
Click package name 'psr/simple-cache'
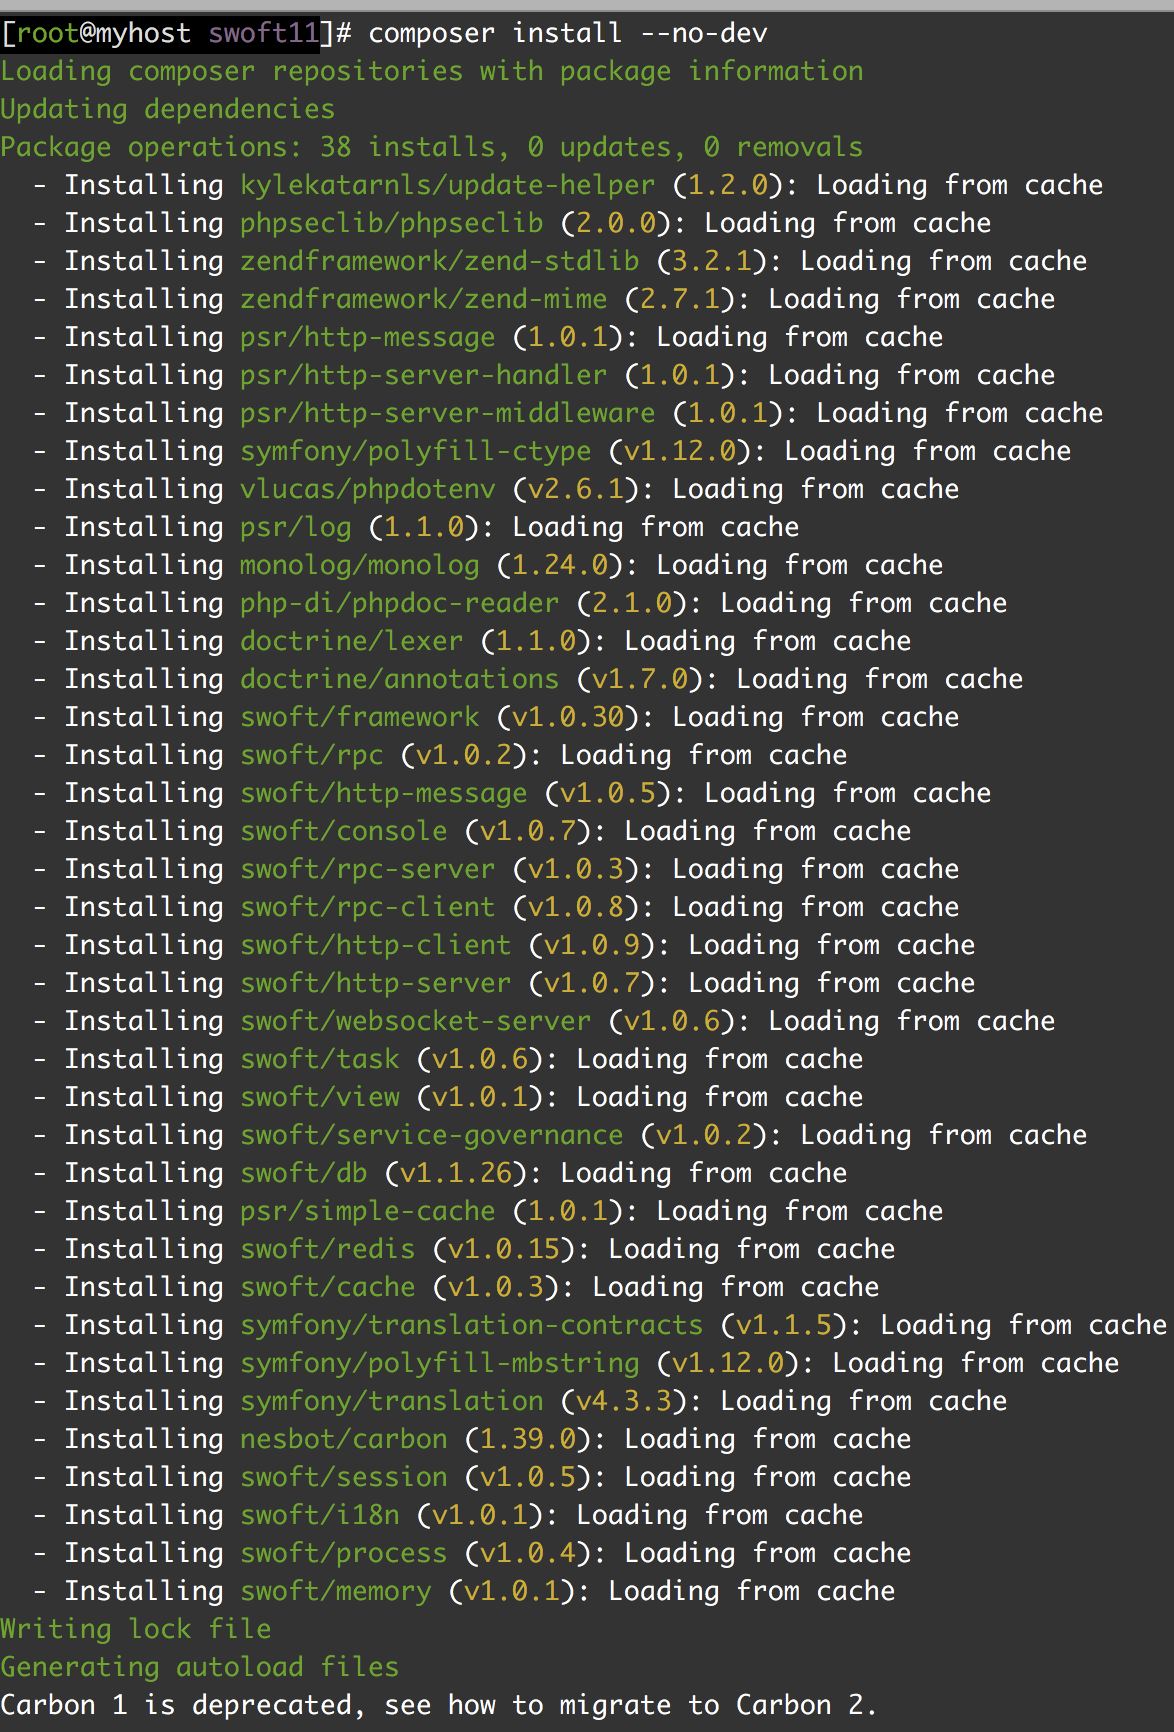tap(368, 1212)
